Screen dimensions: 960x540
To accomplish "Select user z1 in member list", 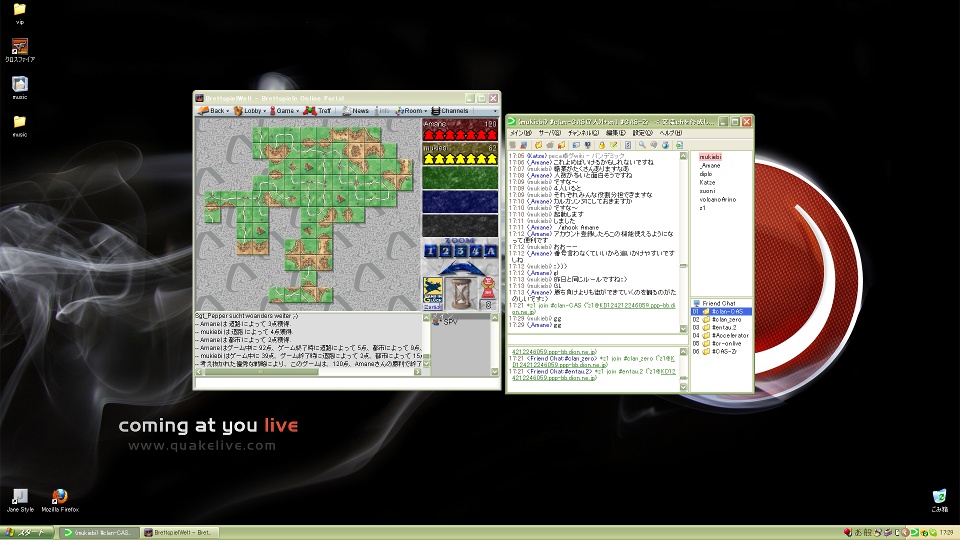I will click(702, 208).
